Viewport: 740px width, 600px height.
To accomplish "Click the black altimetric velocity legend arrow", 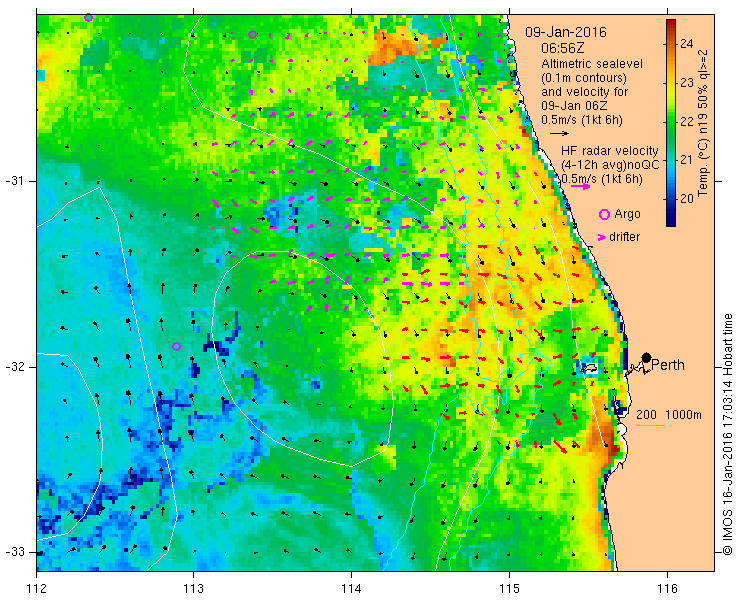I will click(x=560, y=133).
